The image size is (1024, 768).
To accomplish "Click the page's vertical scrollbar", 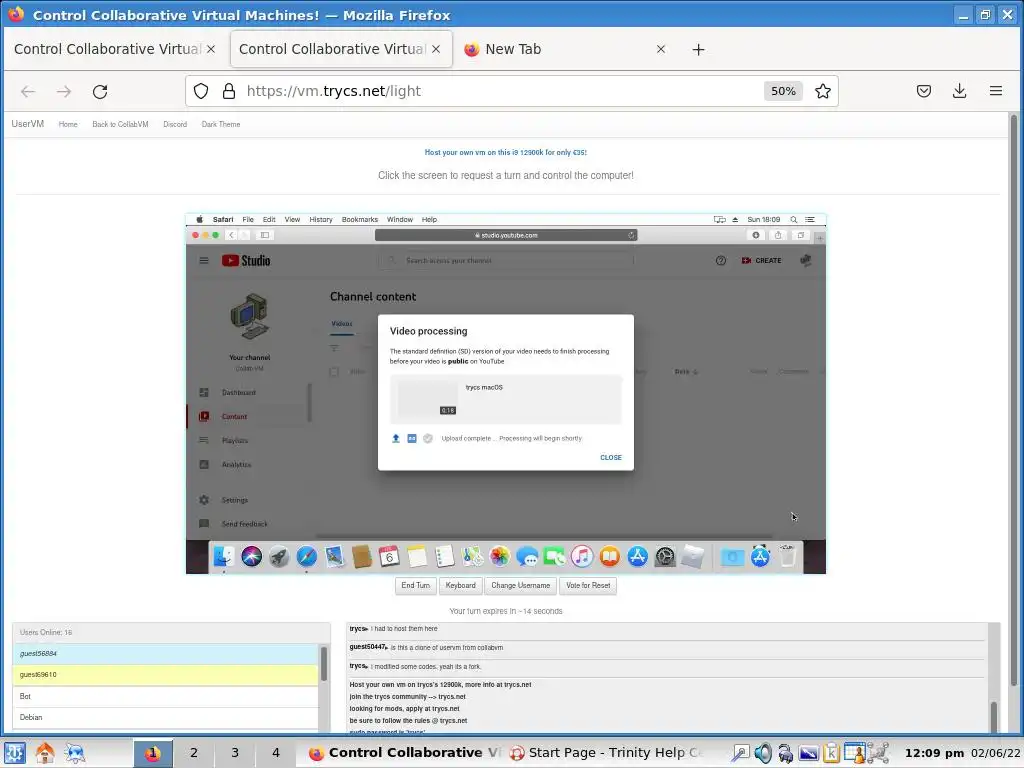I will tap(1014, 400).
